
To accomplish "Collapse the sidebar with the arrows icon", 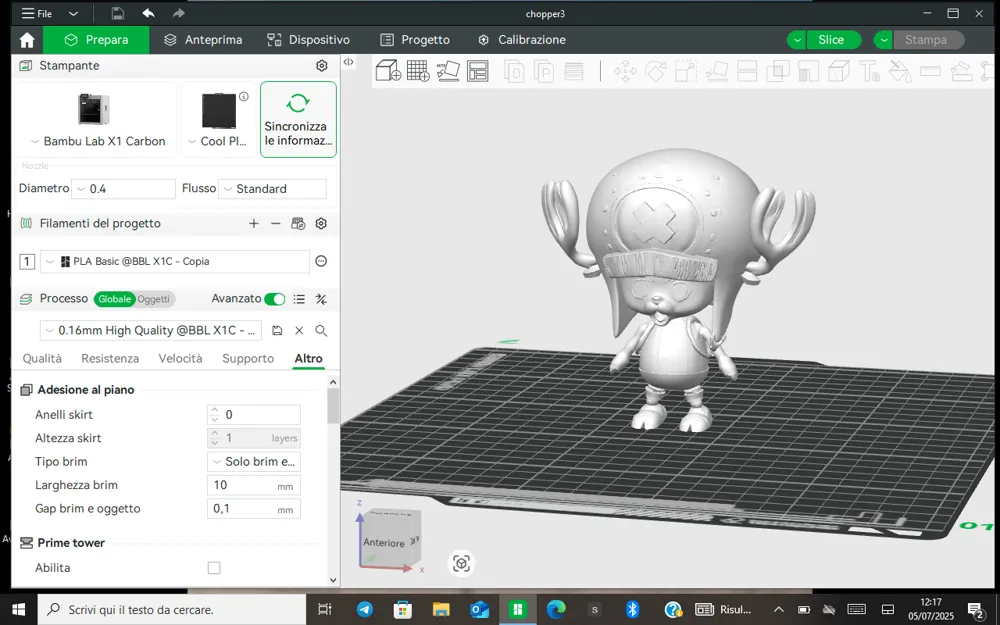I will coord(348,62).
